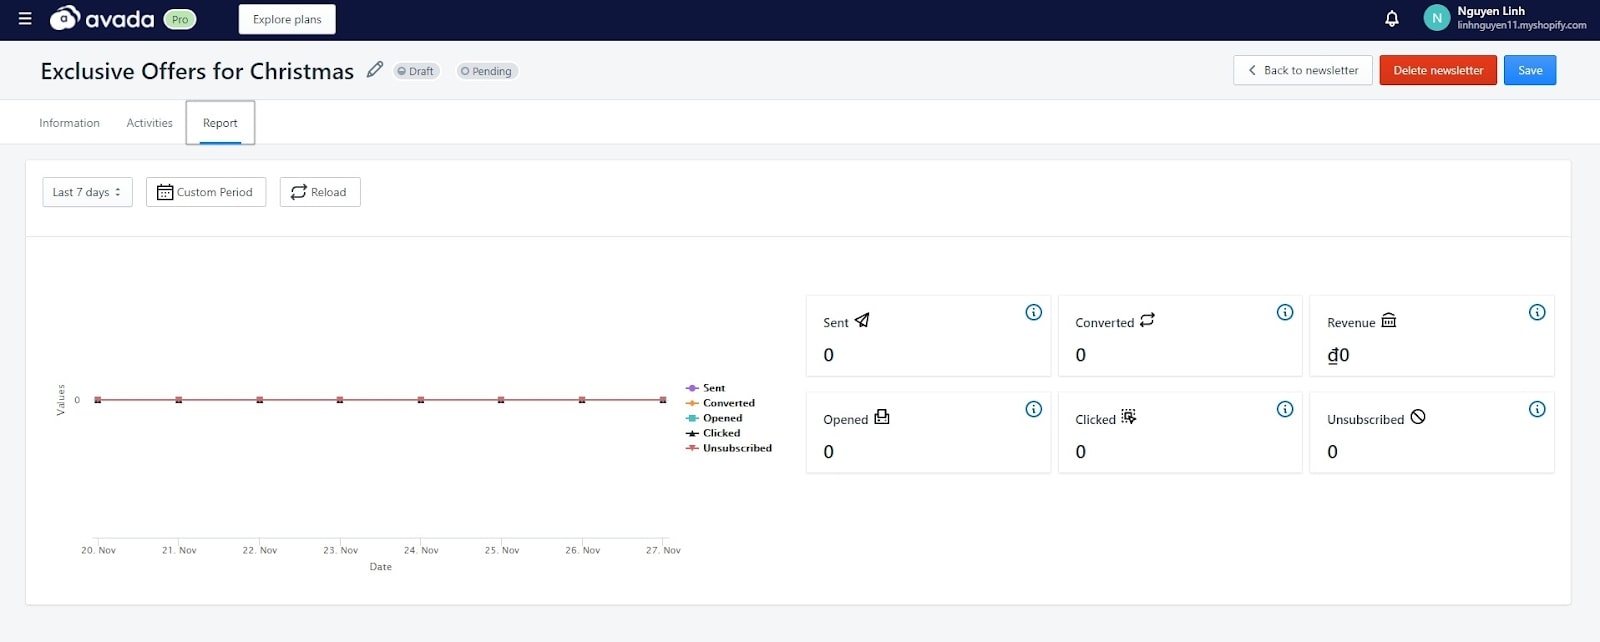Show info tooltip for Converted metric

pos(1285,313)
